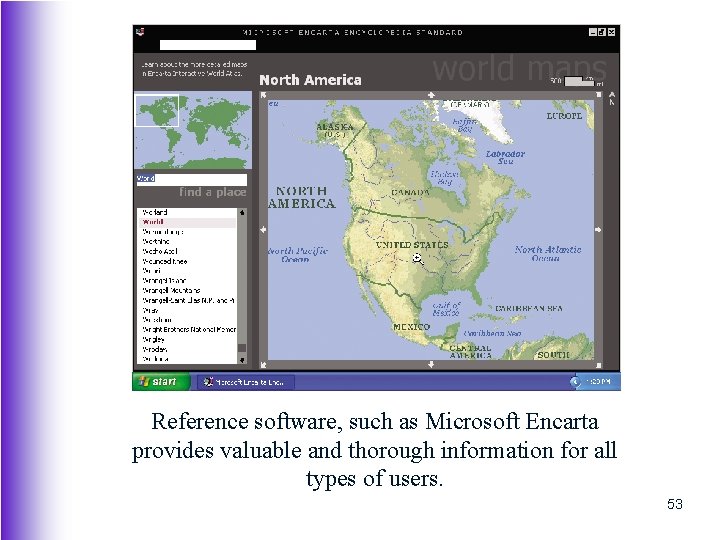This screenshot has height=540, width=720.
Task: Click the CANADA label on the map
Action: click(411, 192)
